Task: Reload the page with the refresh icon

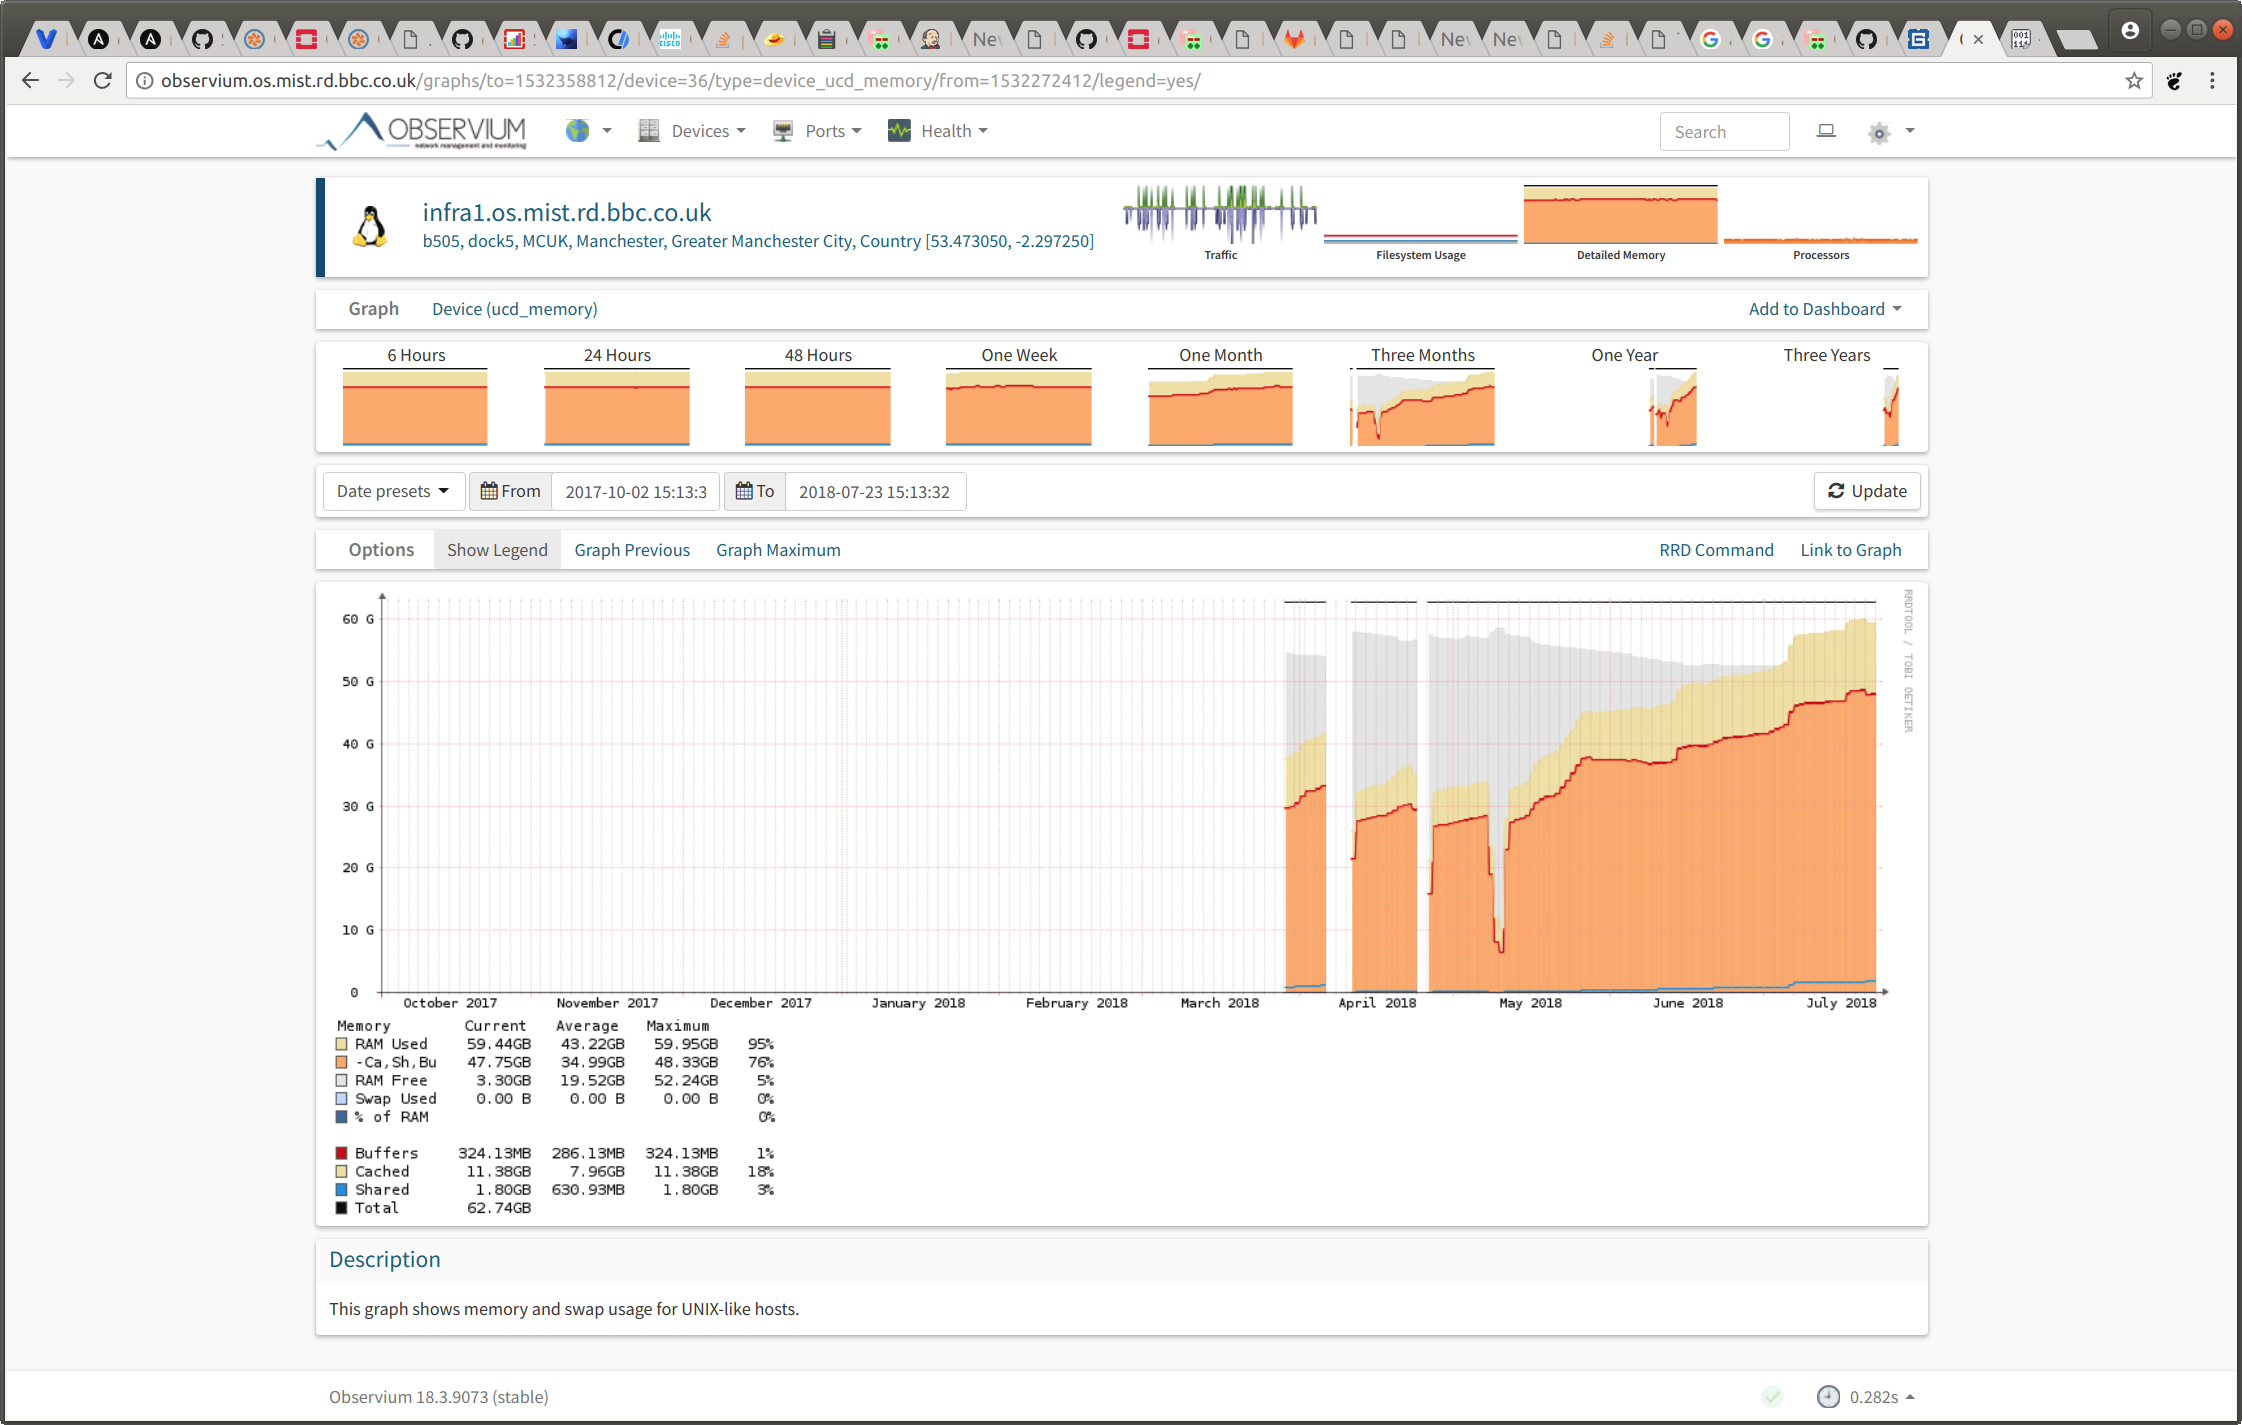Action: tap(102, 81)
